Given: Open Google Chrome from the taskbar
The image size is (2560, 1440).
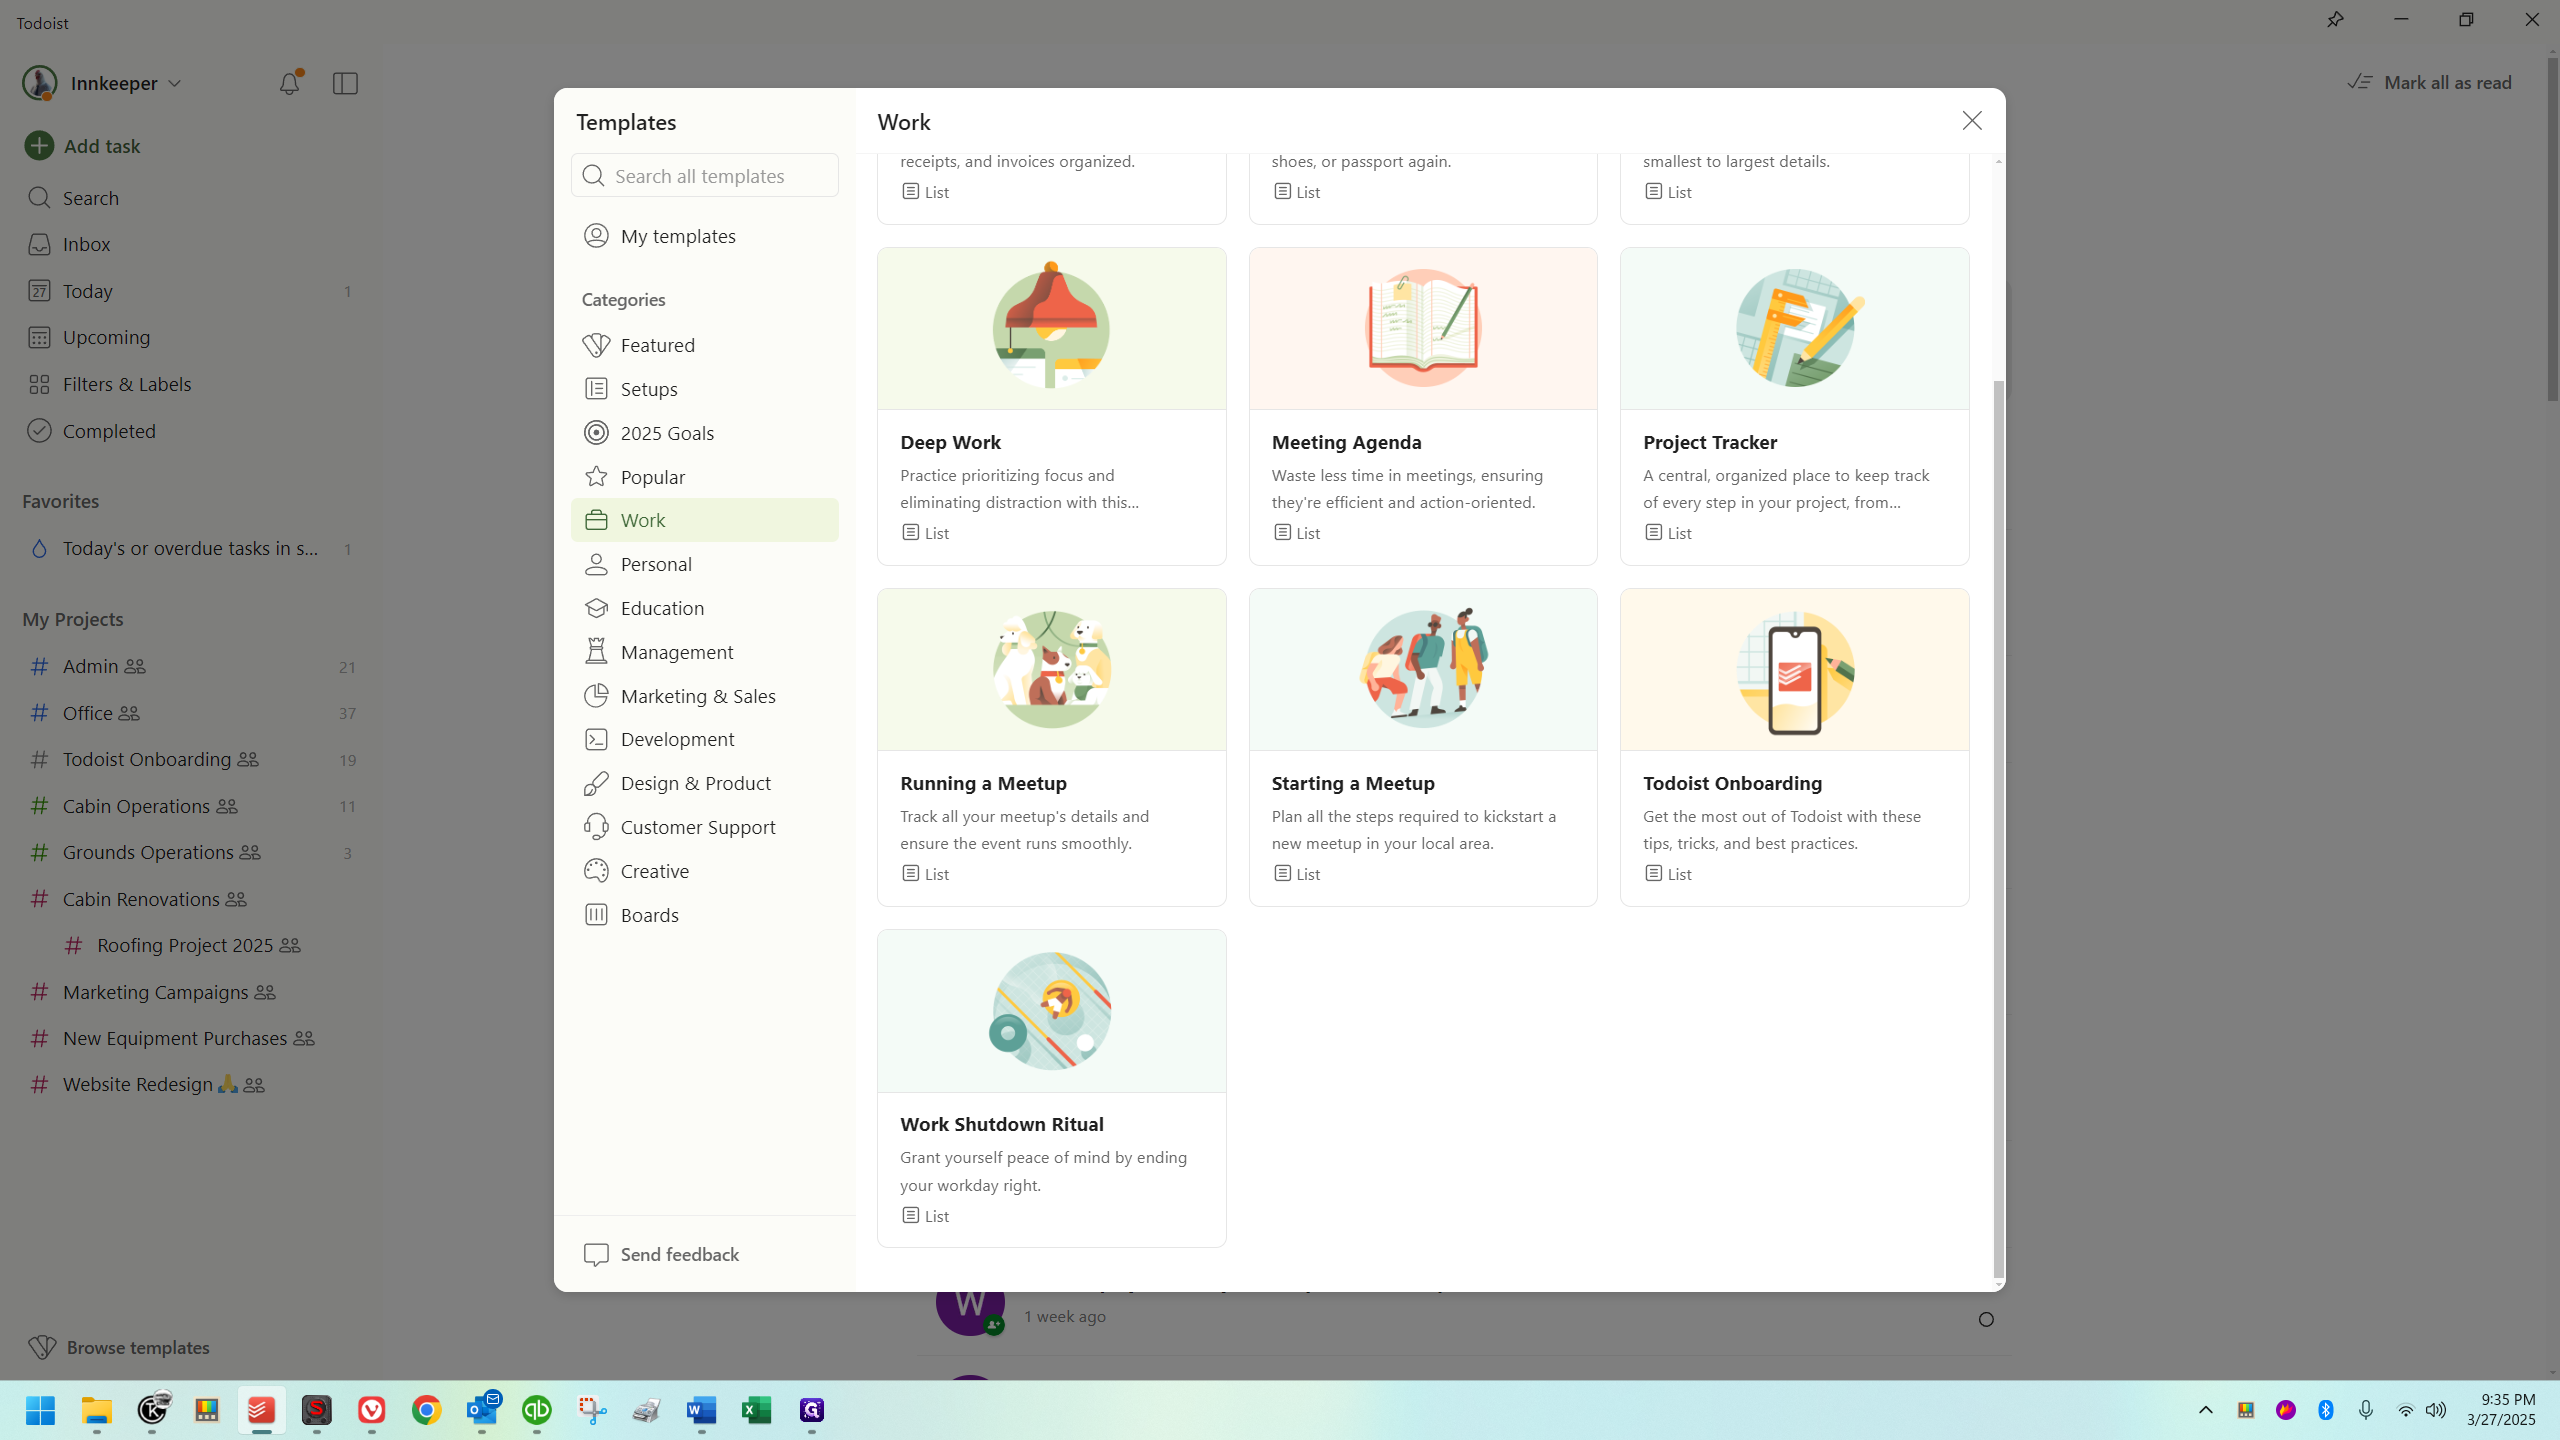Looking at the screenshot, I should coord(427,1410).
